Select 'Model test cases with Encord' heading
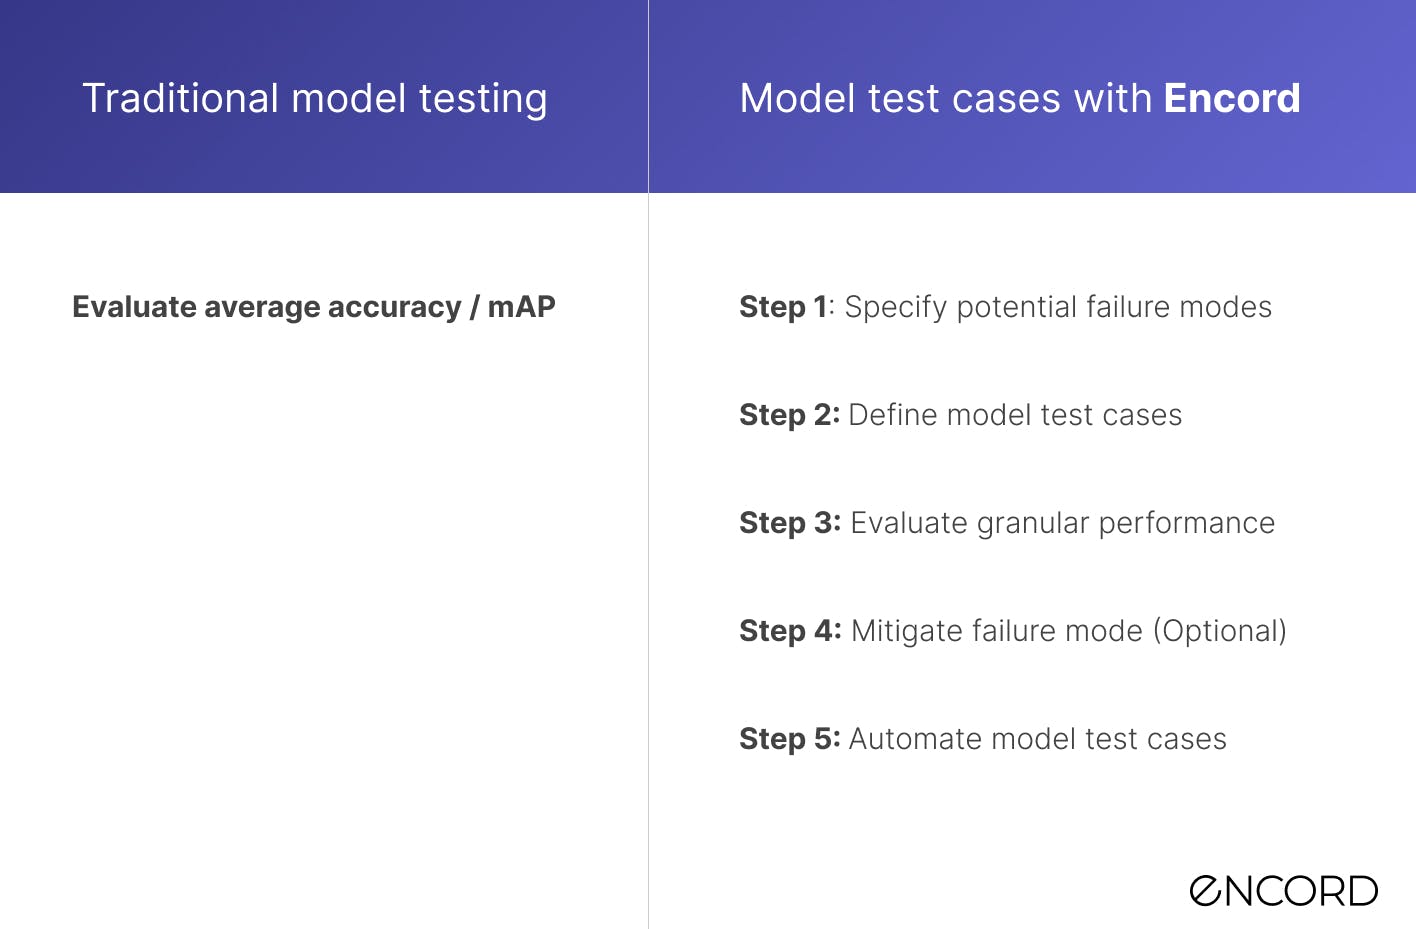The height and width of the screenshot is (929, 1416). point(1020,99)
